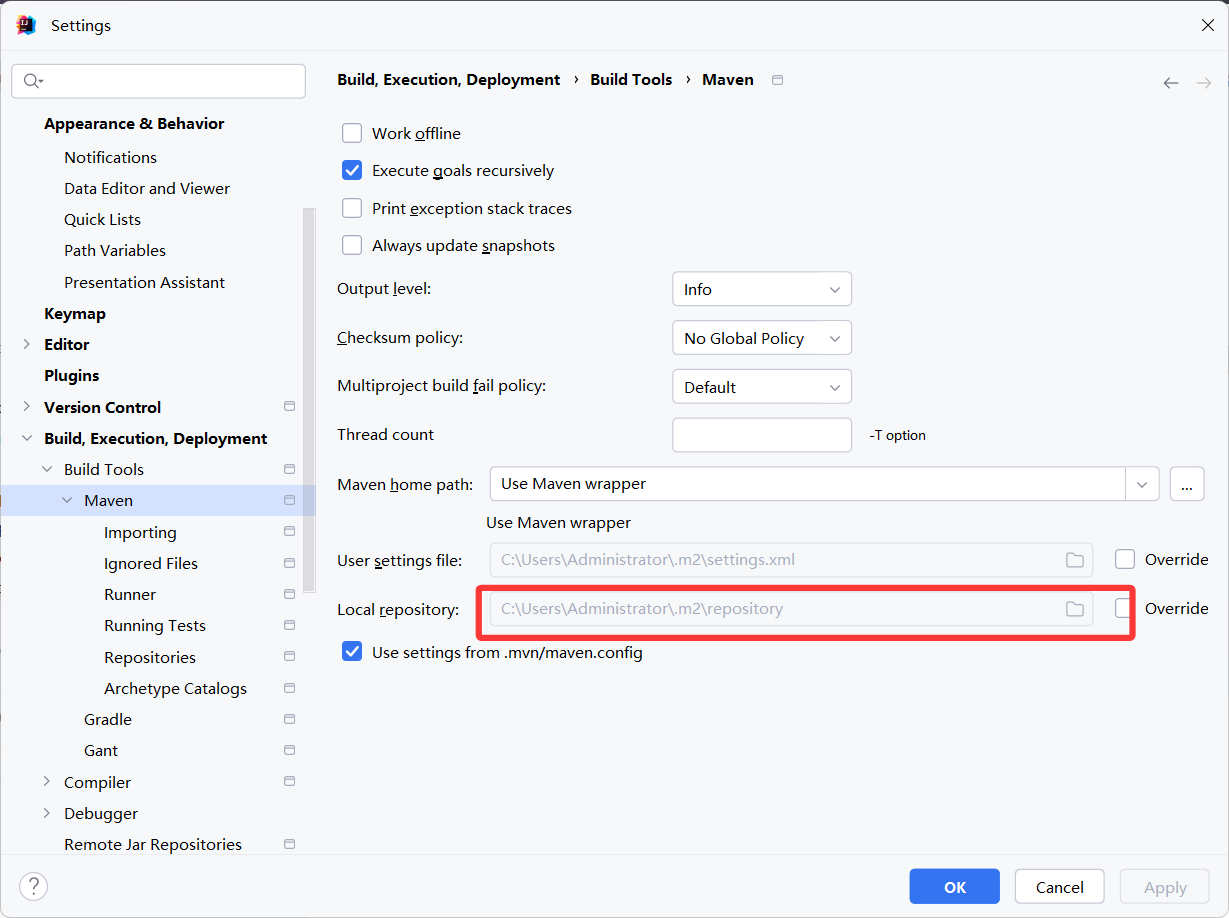Collapse the Maven tree node
The height and width of the screenshot is (918, 1229).
pos(67,500)
